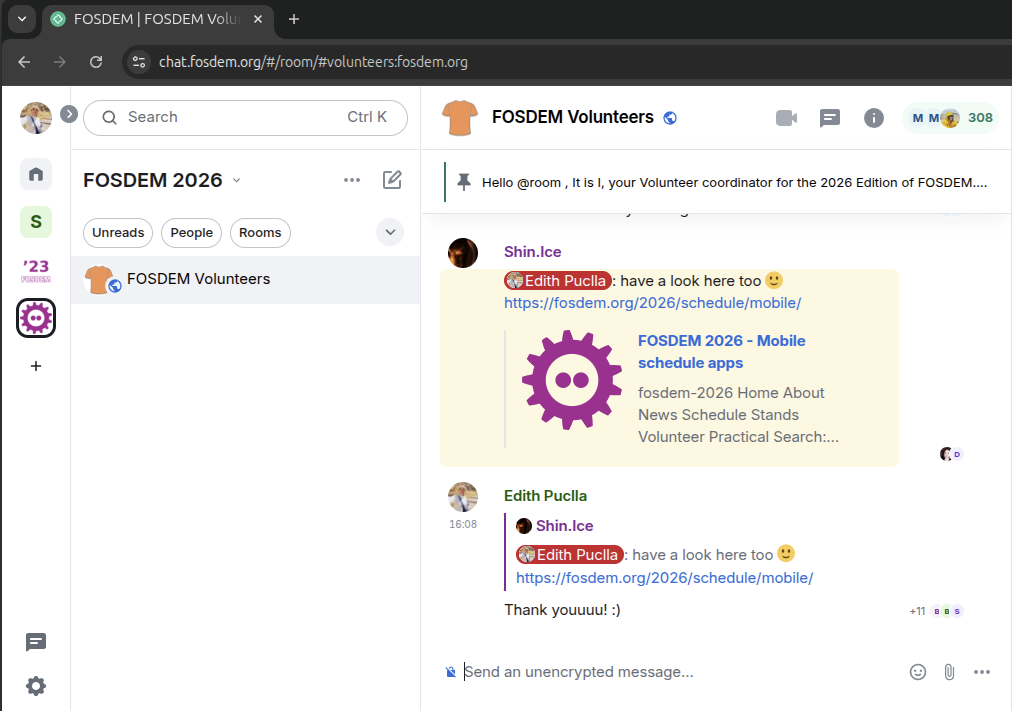Open the FOSDEM 2026 - Mobile schedule apps preview title
The height and width of the screenshot is (711, 1012).
[x=722, y=352]
